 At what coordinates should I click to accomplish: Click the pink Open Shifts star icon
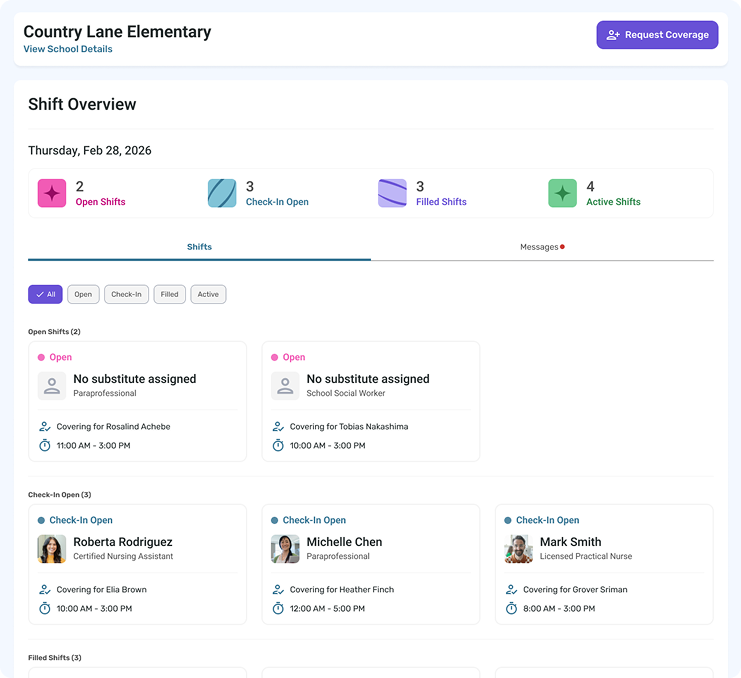click(52, 193)
